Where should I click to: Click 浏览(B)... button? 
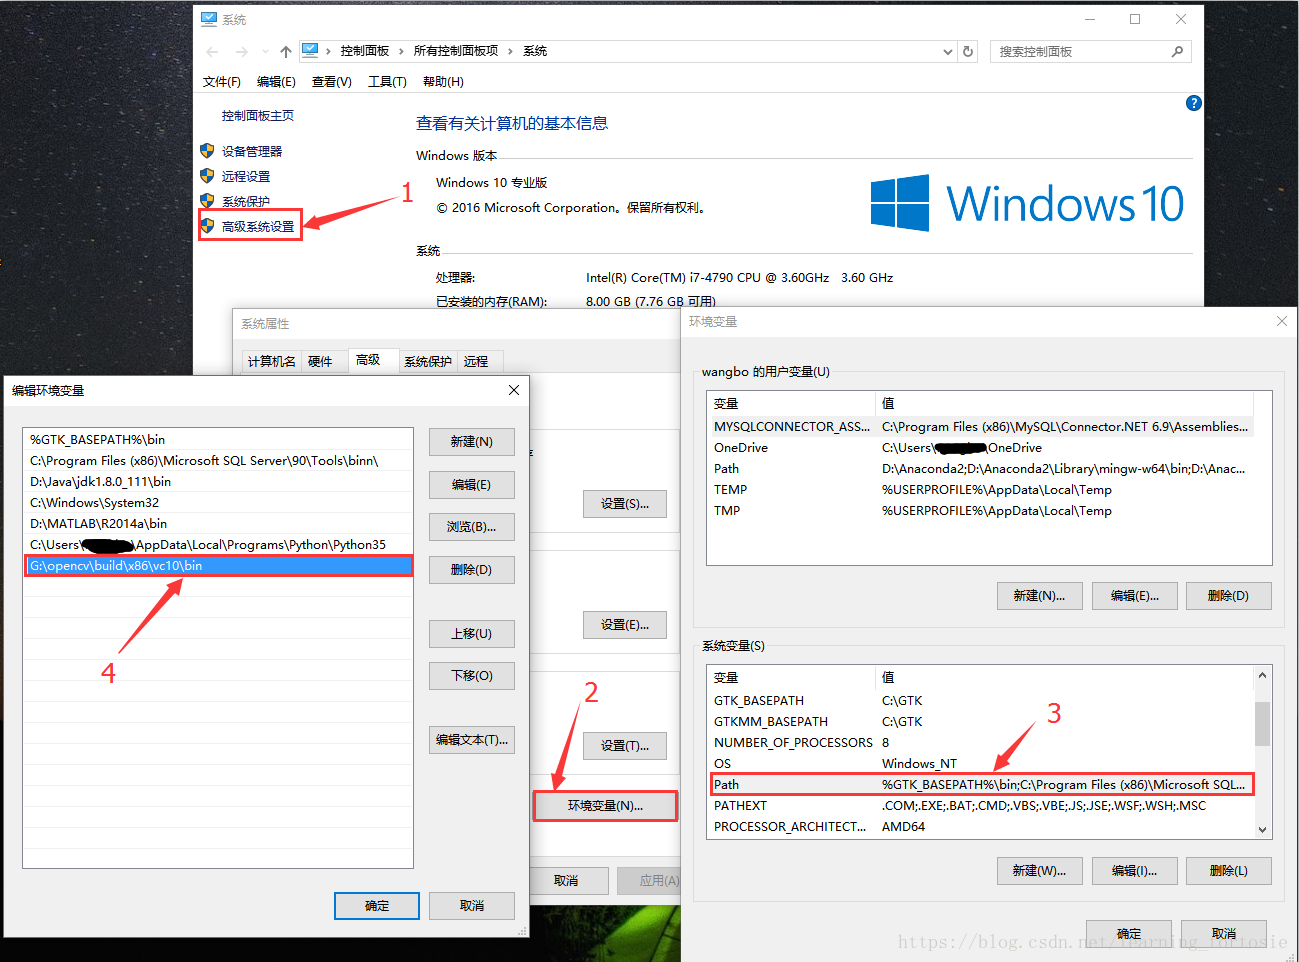pos(471,527)
